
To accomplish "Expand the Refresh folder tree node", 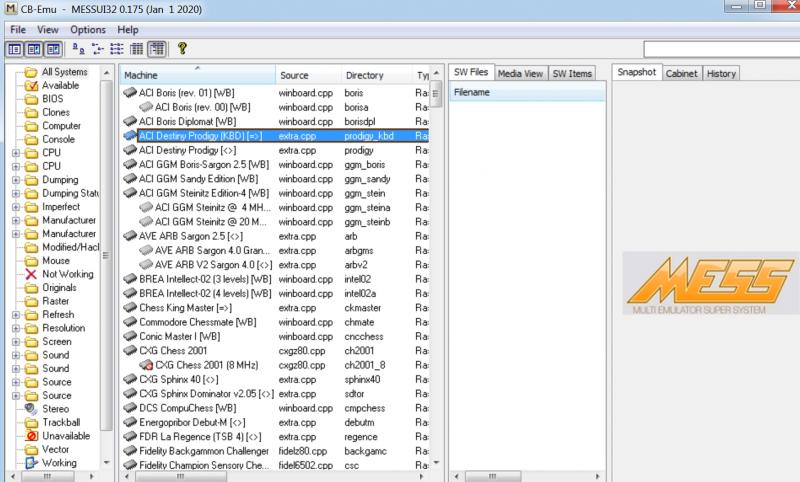I will point(14,314).
